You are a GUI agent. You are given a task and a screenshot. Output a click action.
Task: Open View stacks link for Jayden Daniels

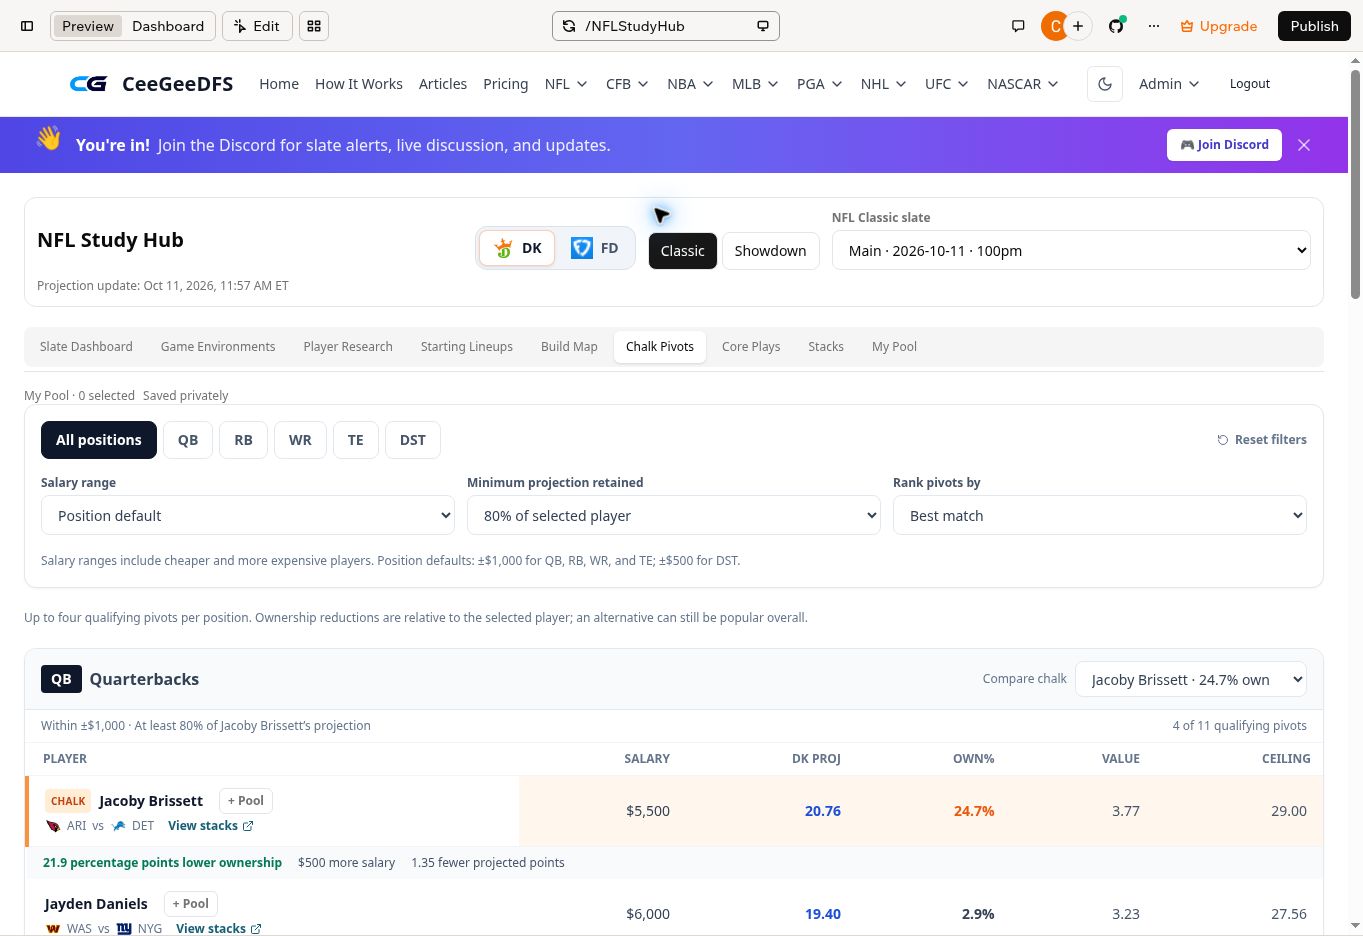tap(218, 929)
